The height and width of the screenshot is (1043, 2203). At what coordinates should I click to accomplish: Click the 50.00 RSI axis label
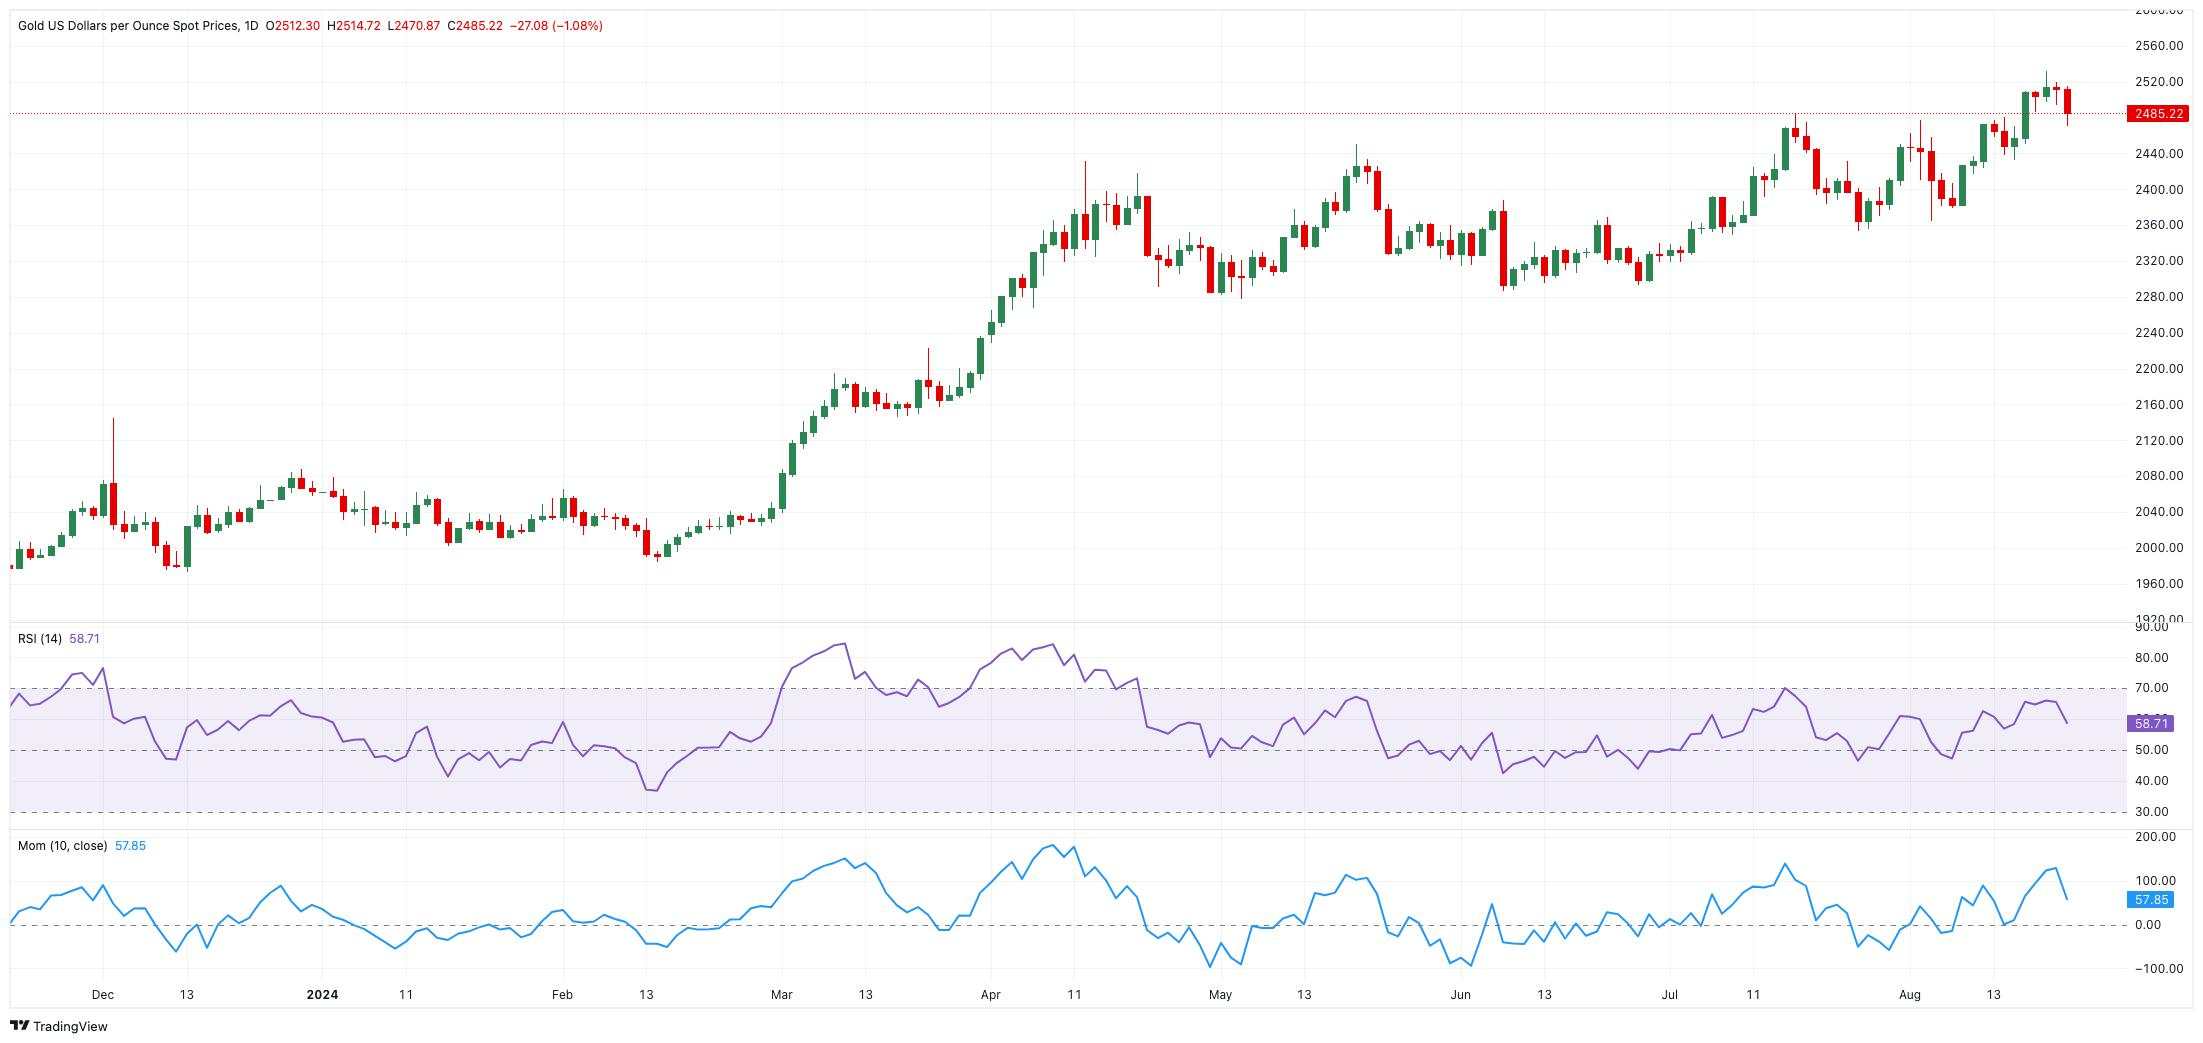point(2151,750)
